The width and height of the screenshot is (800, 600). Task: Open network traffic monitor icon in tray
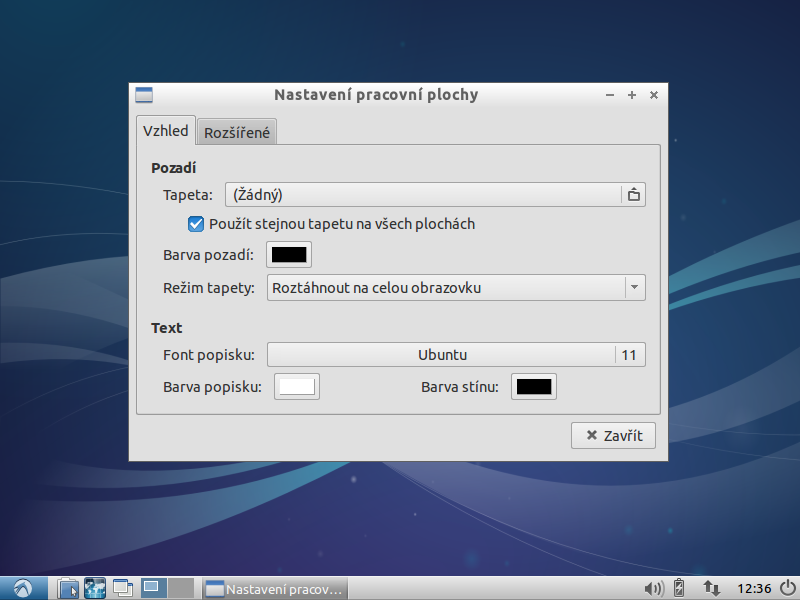[x=710, y=588]
